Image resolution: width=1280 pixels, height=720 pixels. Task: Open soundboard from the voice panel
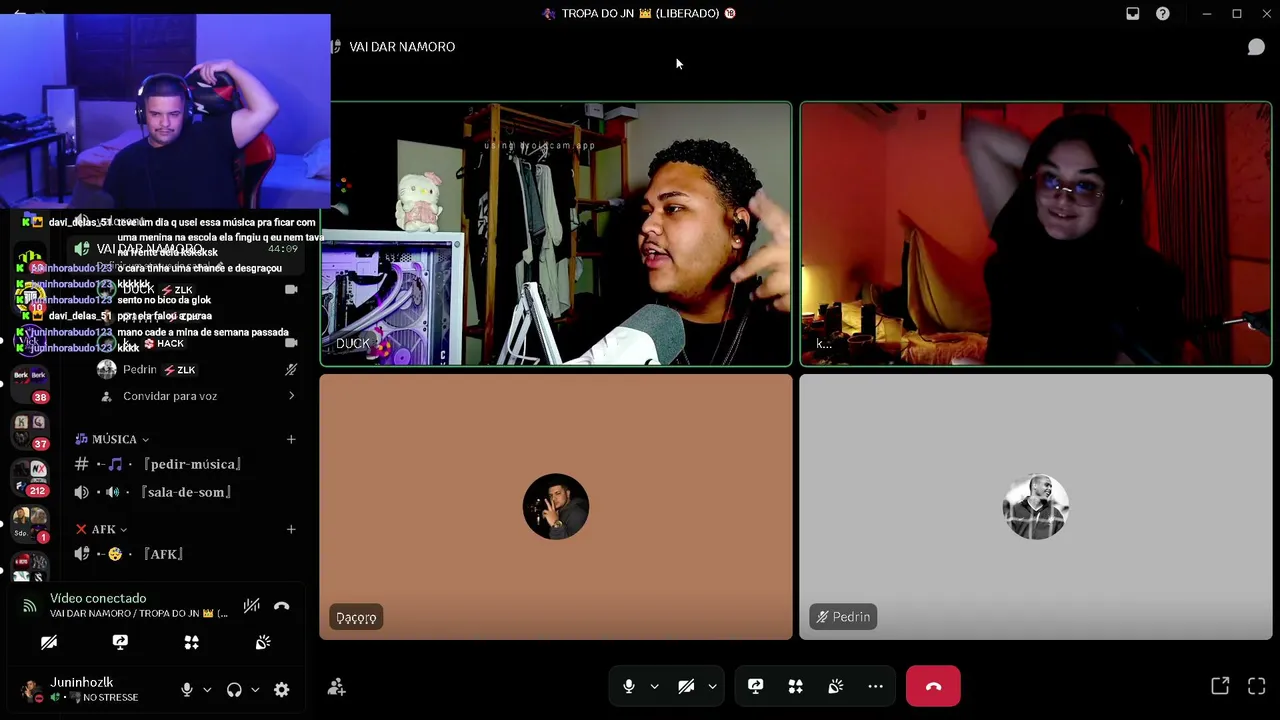click(x=263, y=642)
